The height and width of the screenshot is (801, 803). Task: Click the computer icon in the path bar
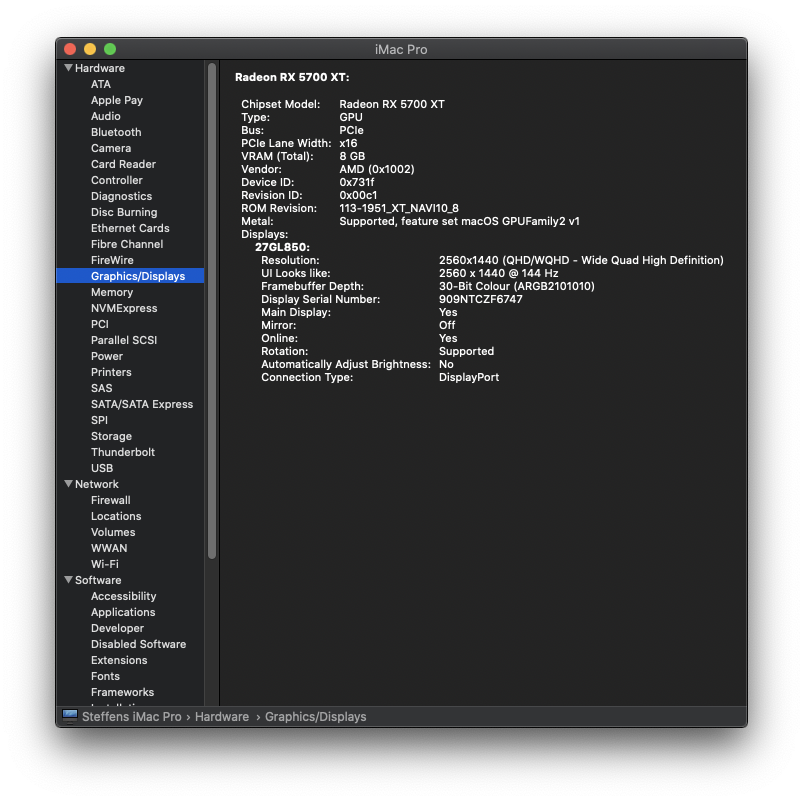(70, 716)
